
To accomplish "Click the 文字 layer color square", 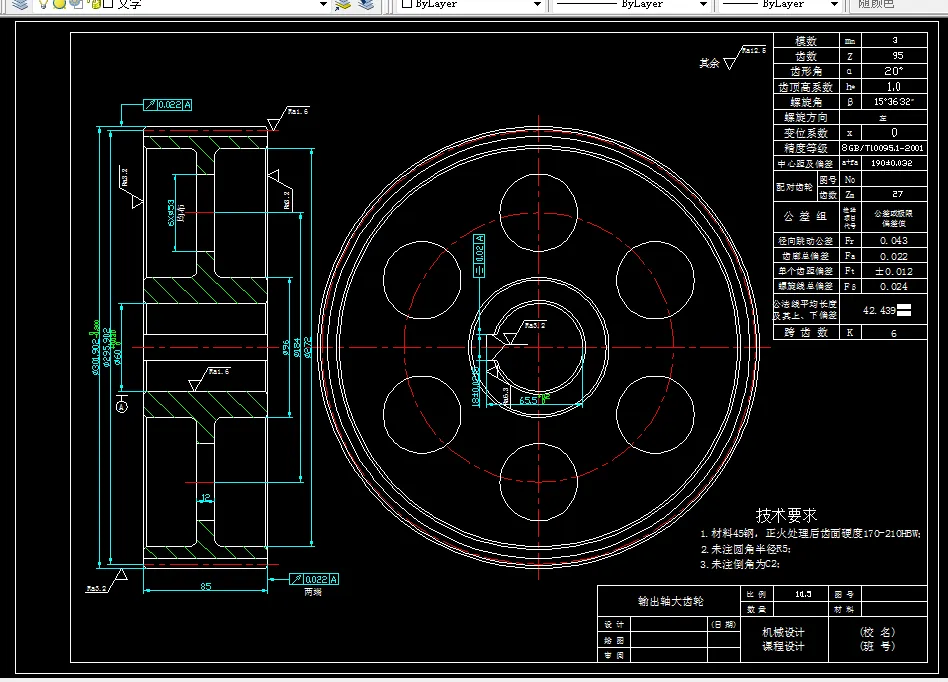I will tap(108, 4).
